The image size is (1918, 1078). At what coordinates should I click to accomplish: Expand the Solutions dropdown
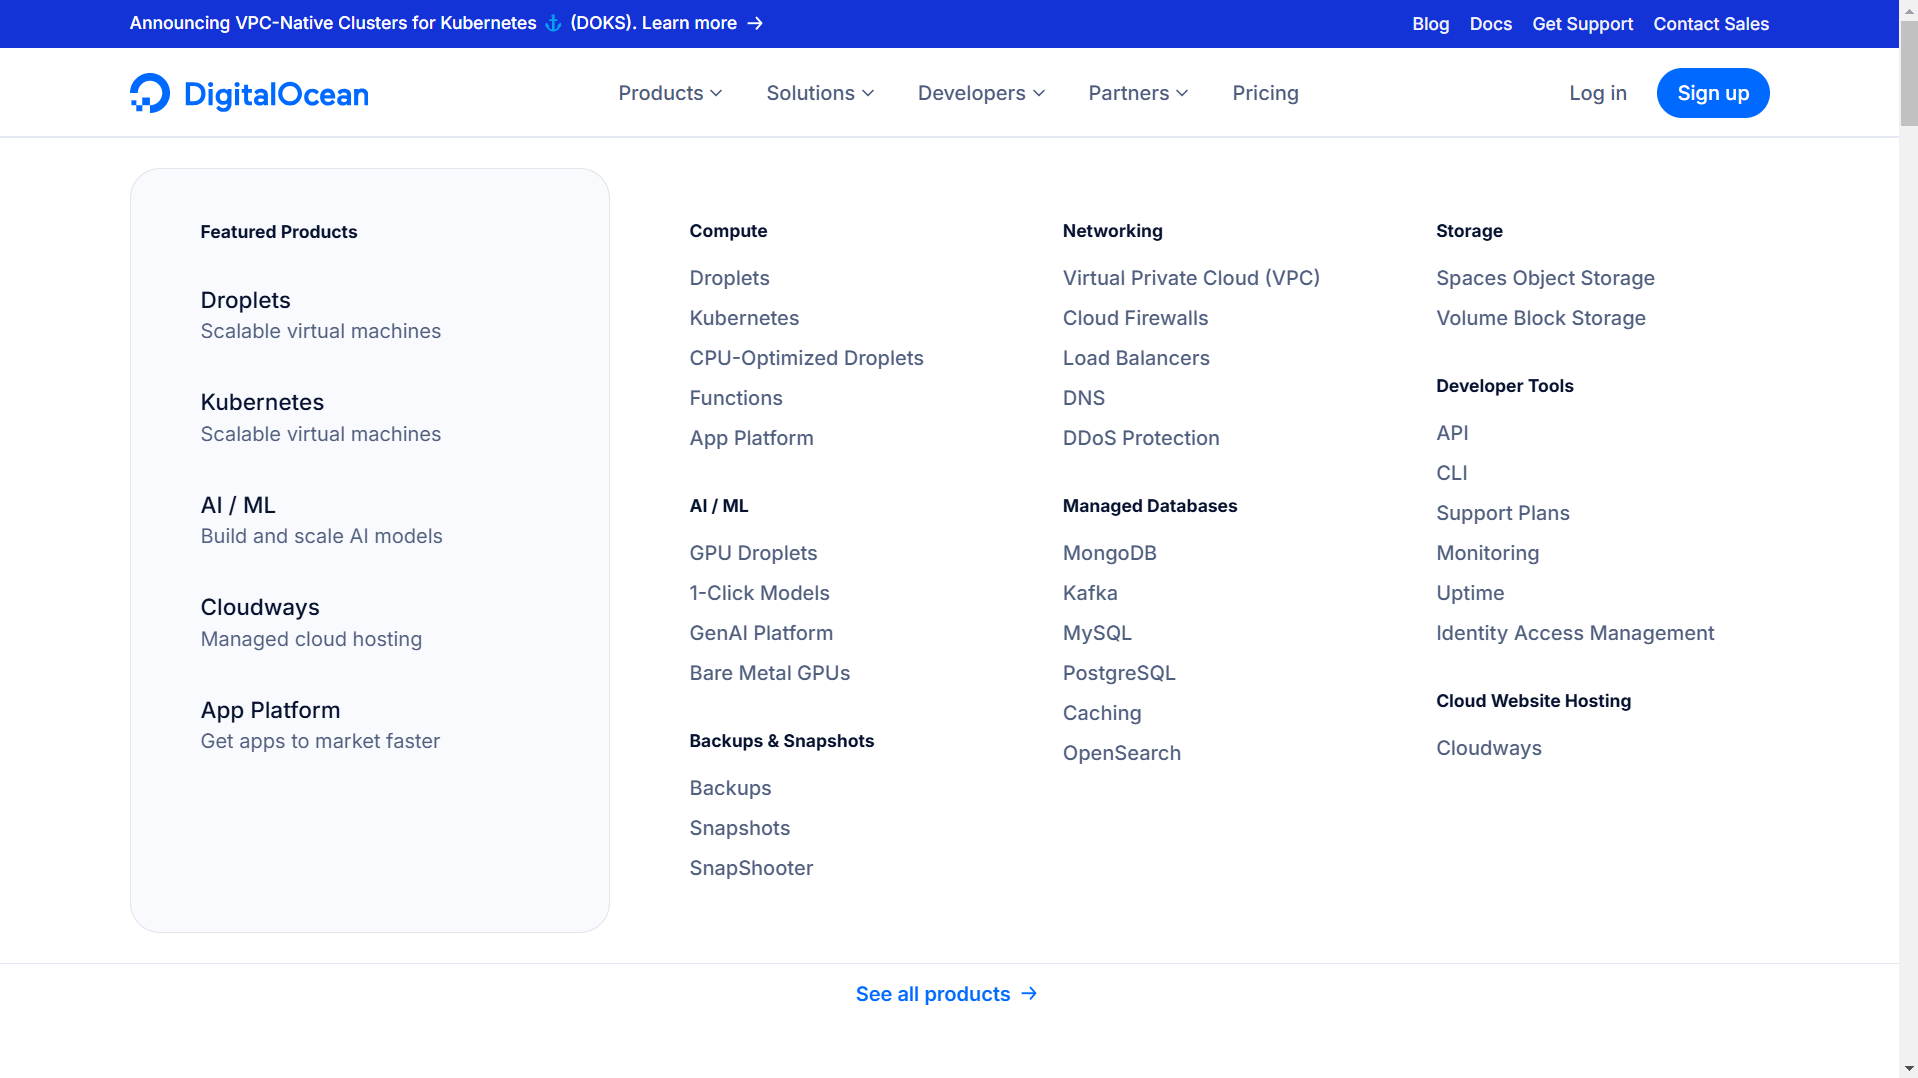point(820,93)
